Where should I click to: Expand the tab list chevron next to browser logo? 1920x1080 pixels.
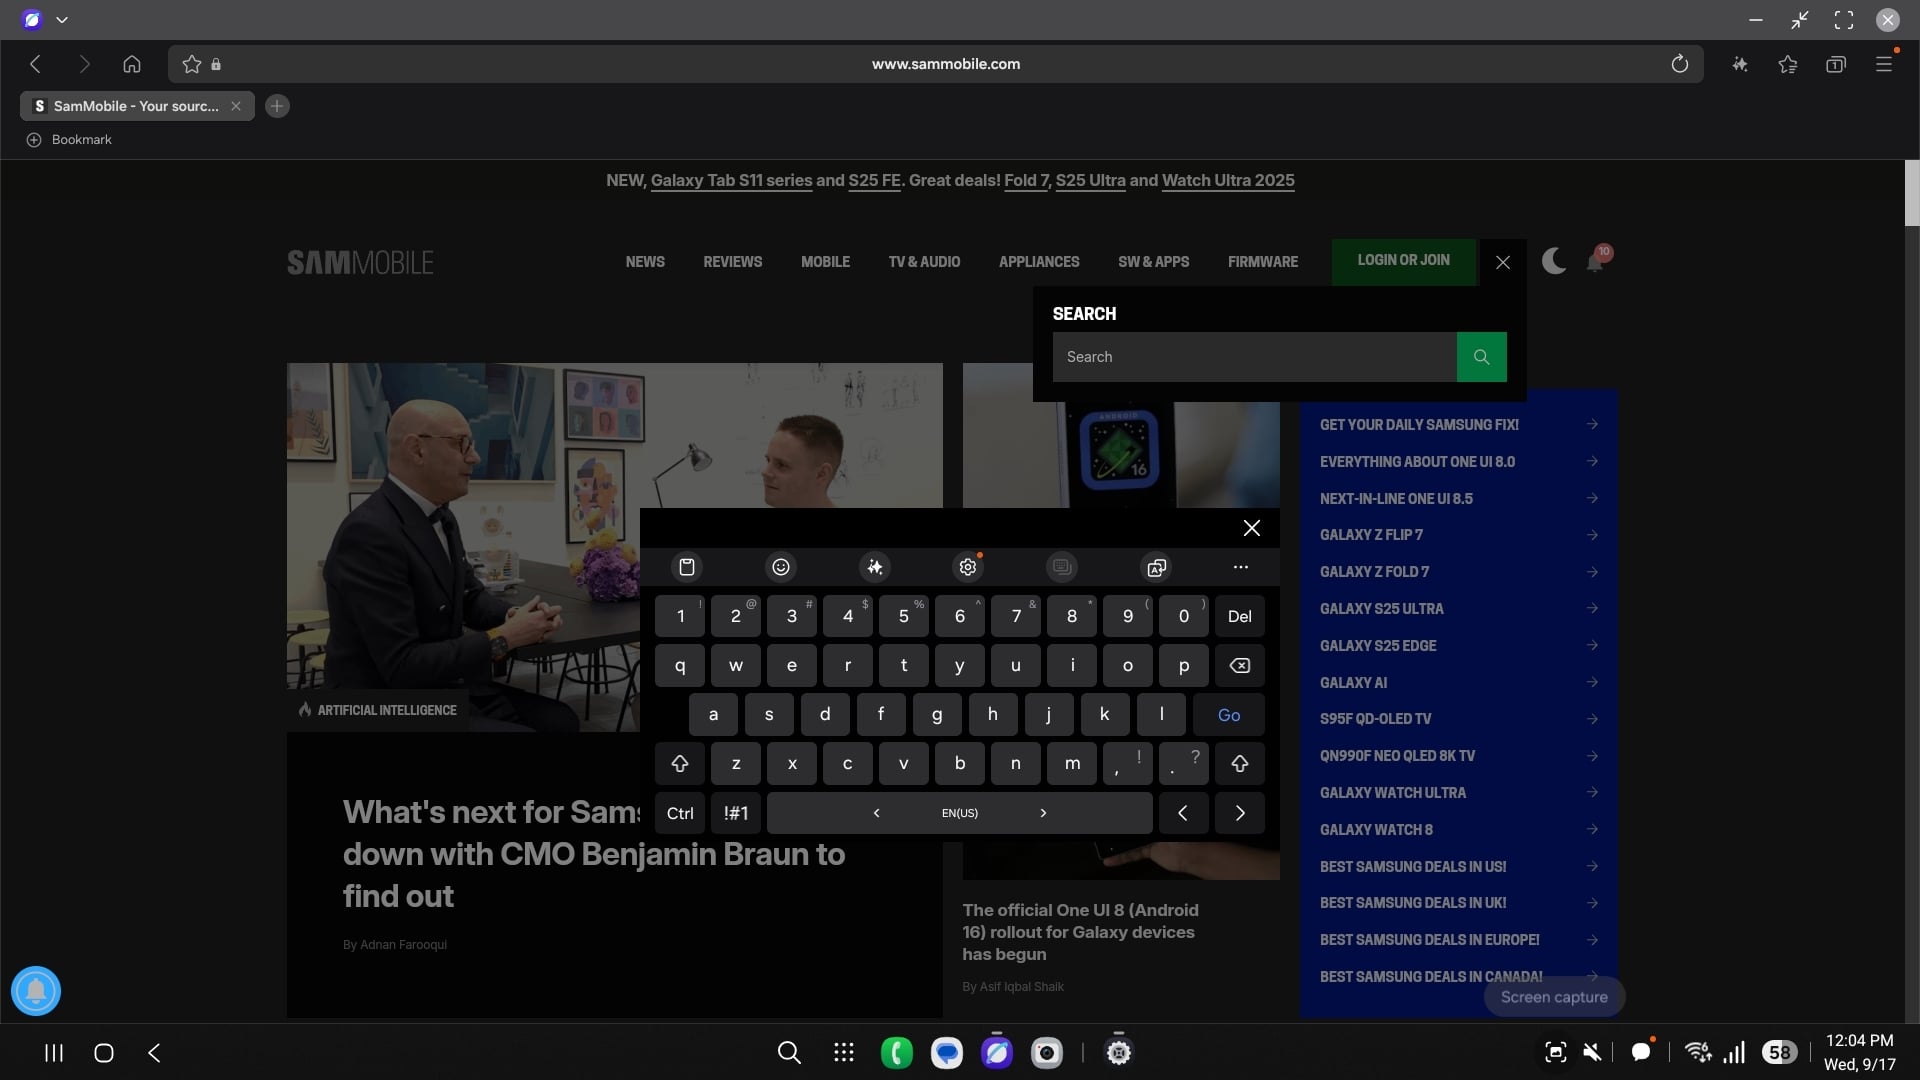coord(62,19)
